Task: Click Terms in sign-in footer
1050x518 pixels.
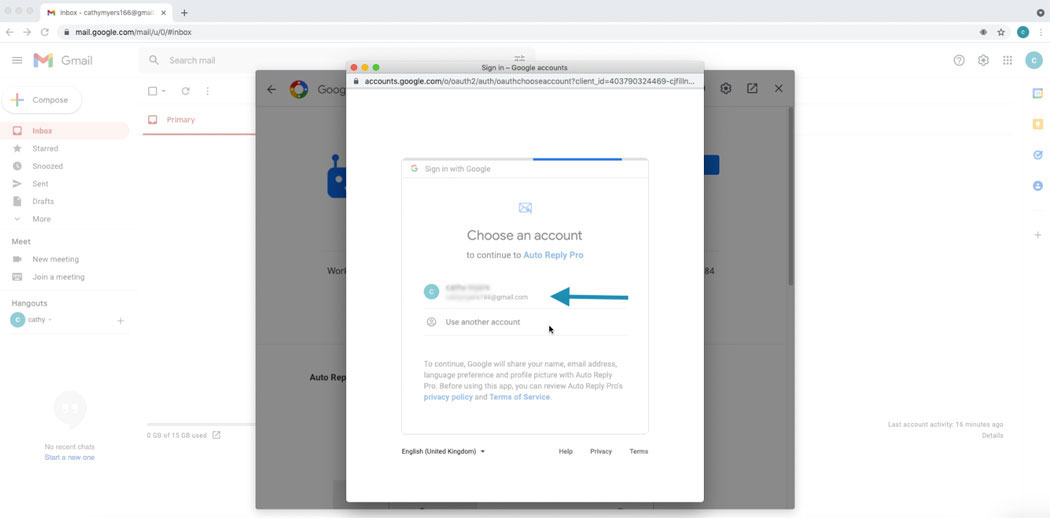Action: (x=639, y=451)
